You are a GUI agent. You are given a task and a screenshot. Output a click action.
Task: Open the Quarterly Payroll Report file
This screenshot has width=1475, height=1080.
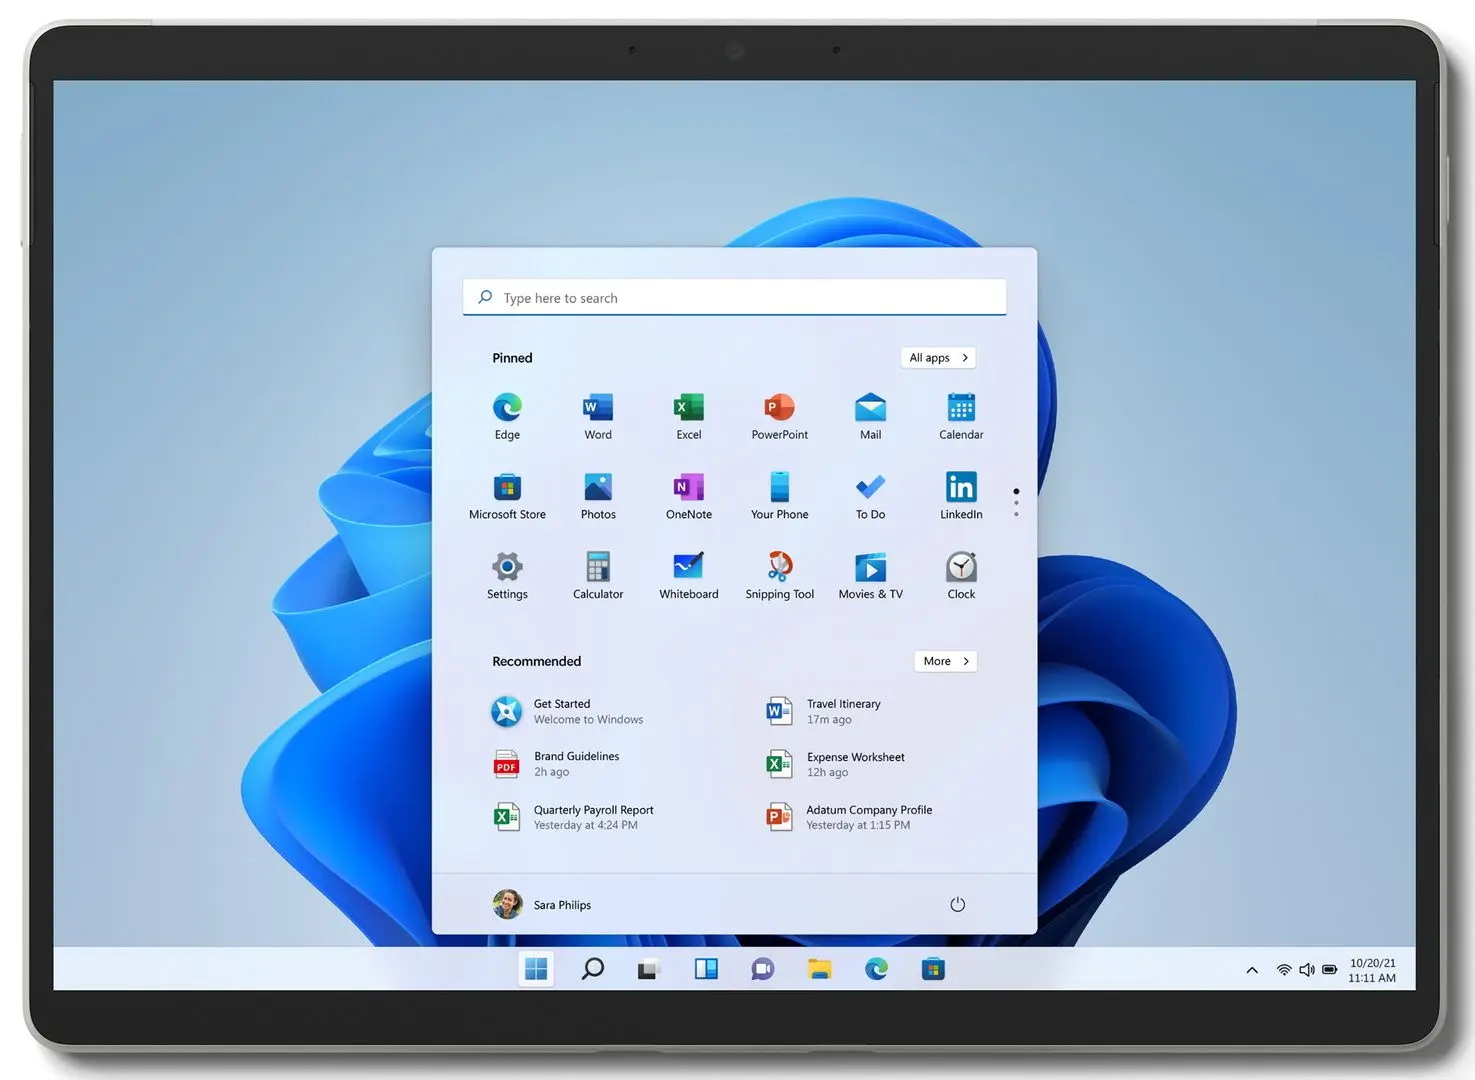tap(592, 817)
